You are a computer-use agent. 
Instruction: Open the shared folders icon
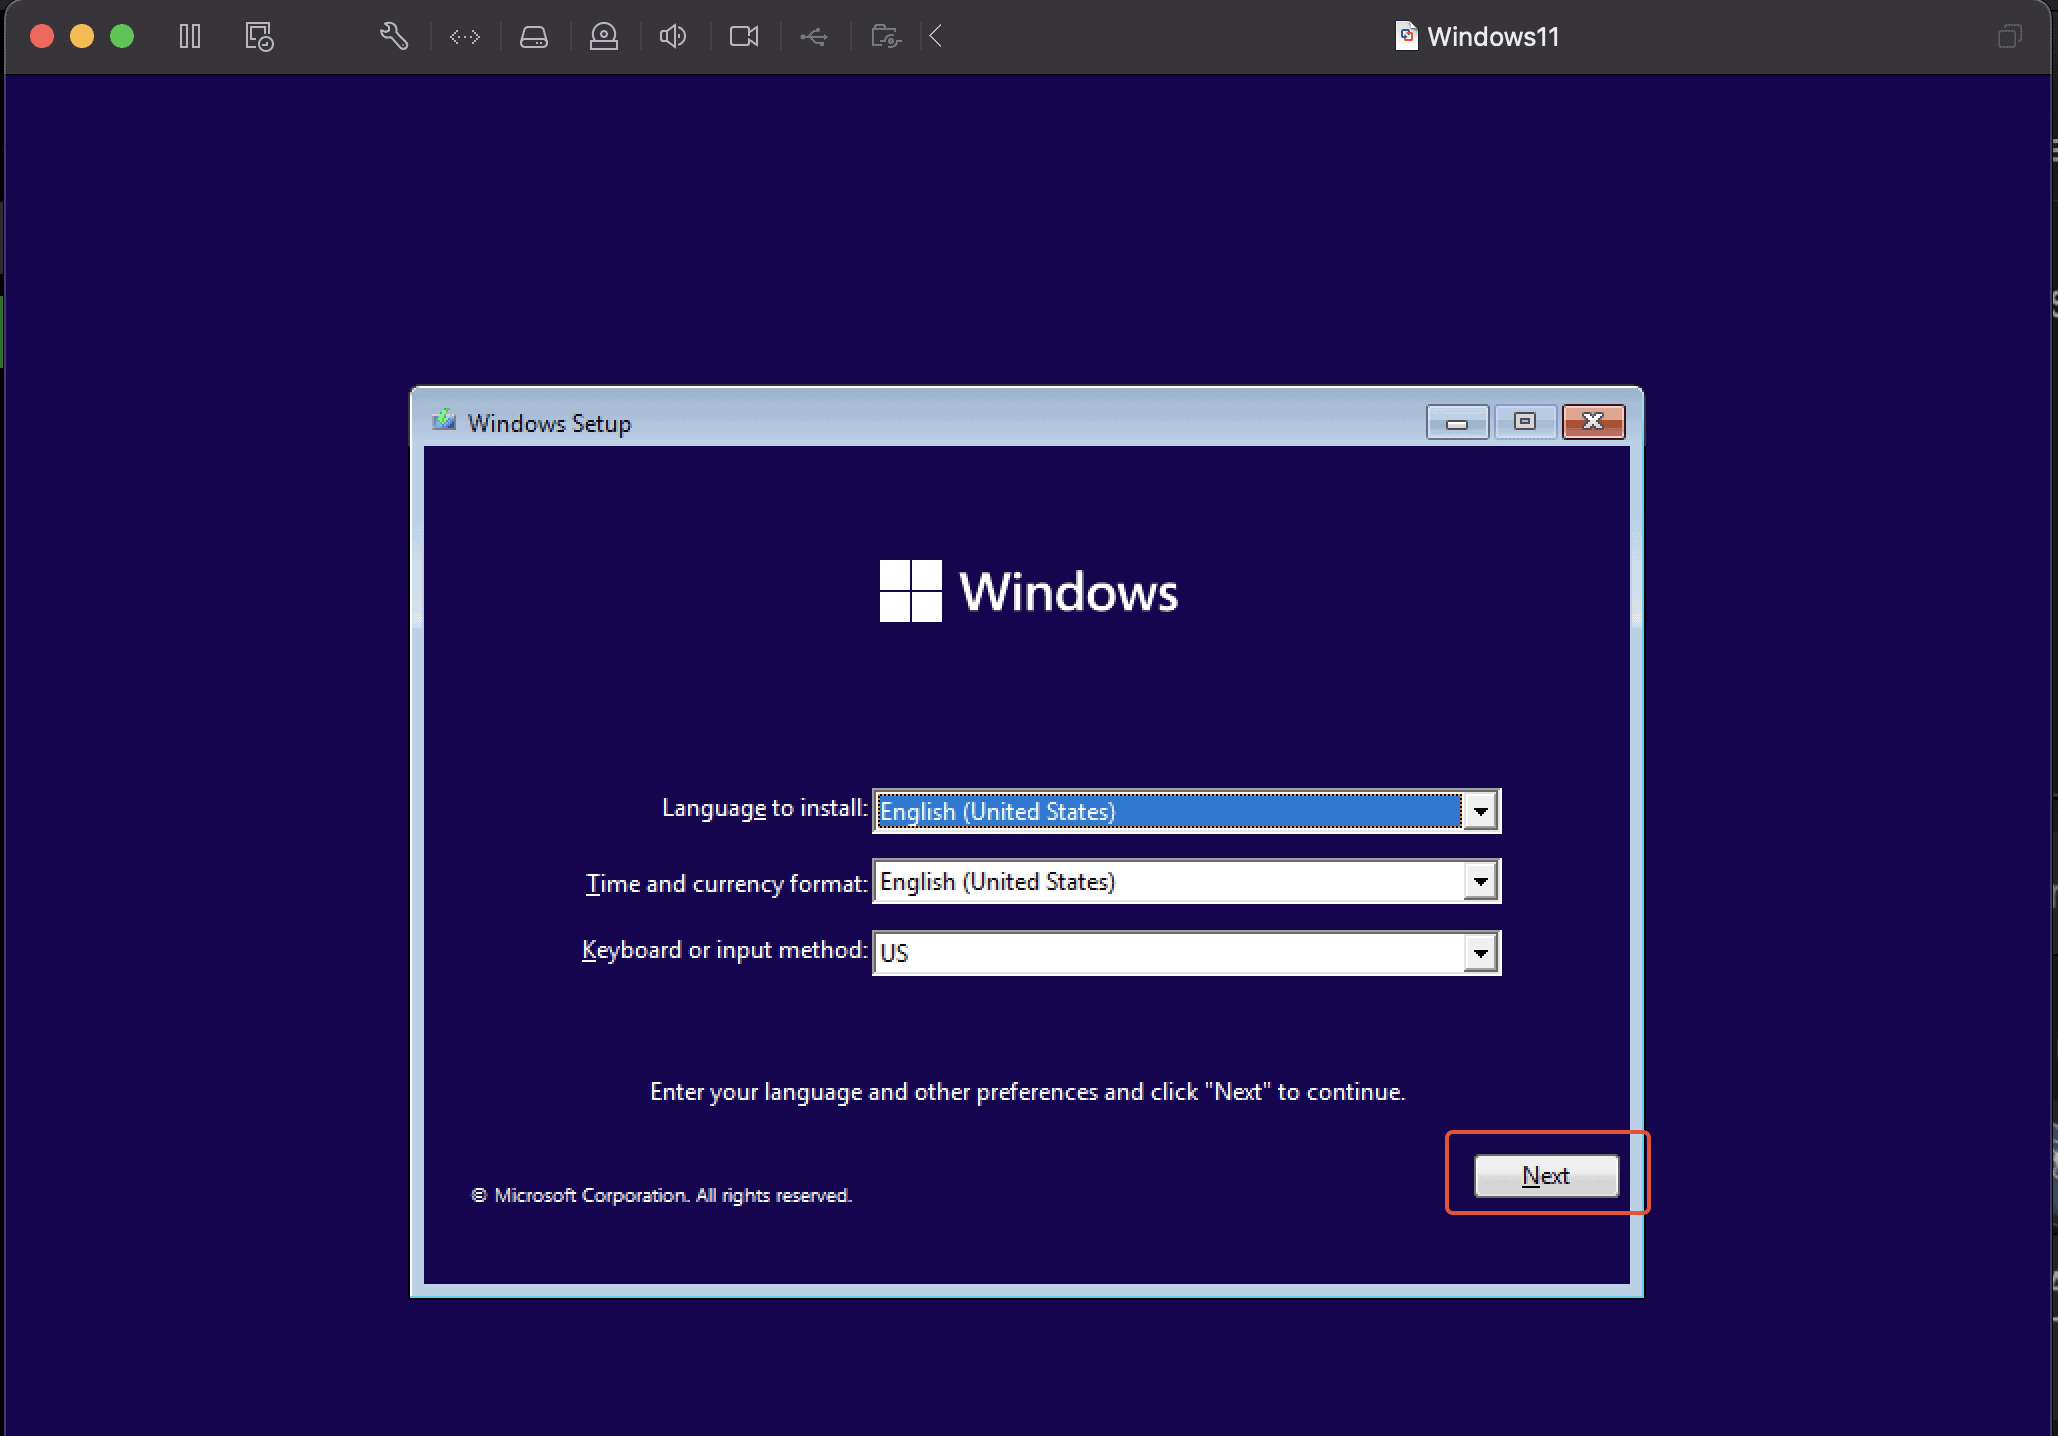[x=886, y=37]
